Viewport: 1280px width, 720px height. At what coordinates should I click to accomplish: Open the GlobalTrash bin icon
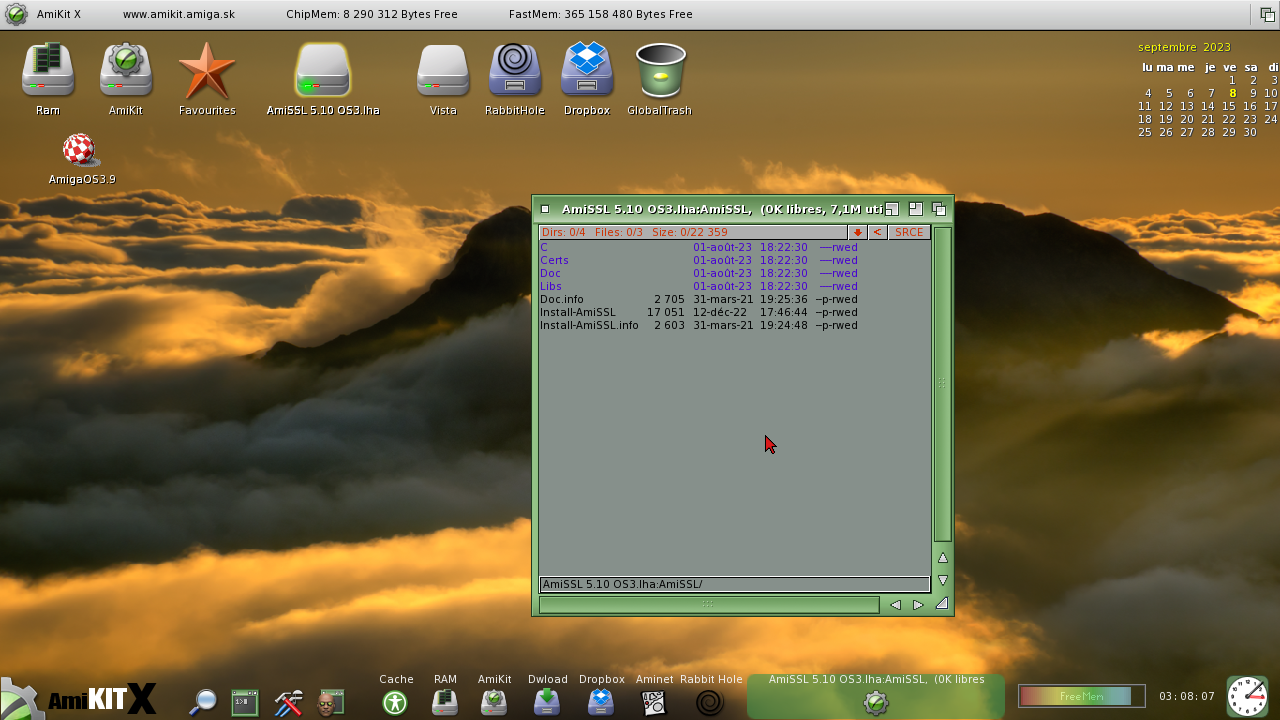pyautogui.click(x=660, y=70)
